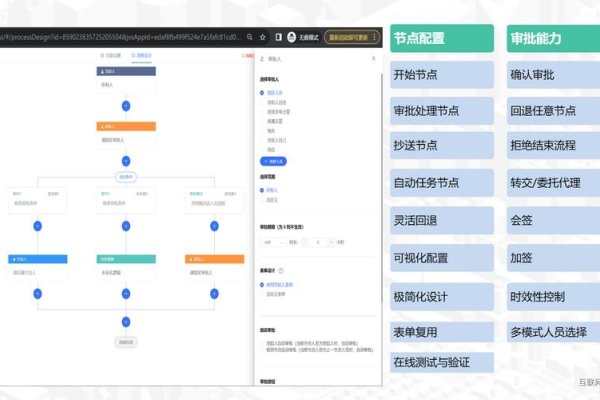Click the plus under the blue 抄送人 node
Image resolution: width=600 pixels, height=400 pixels.
tap(39, 294)
